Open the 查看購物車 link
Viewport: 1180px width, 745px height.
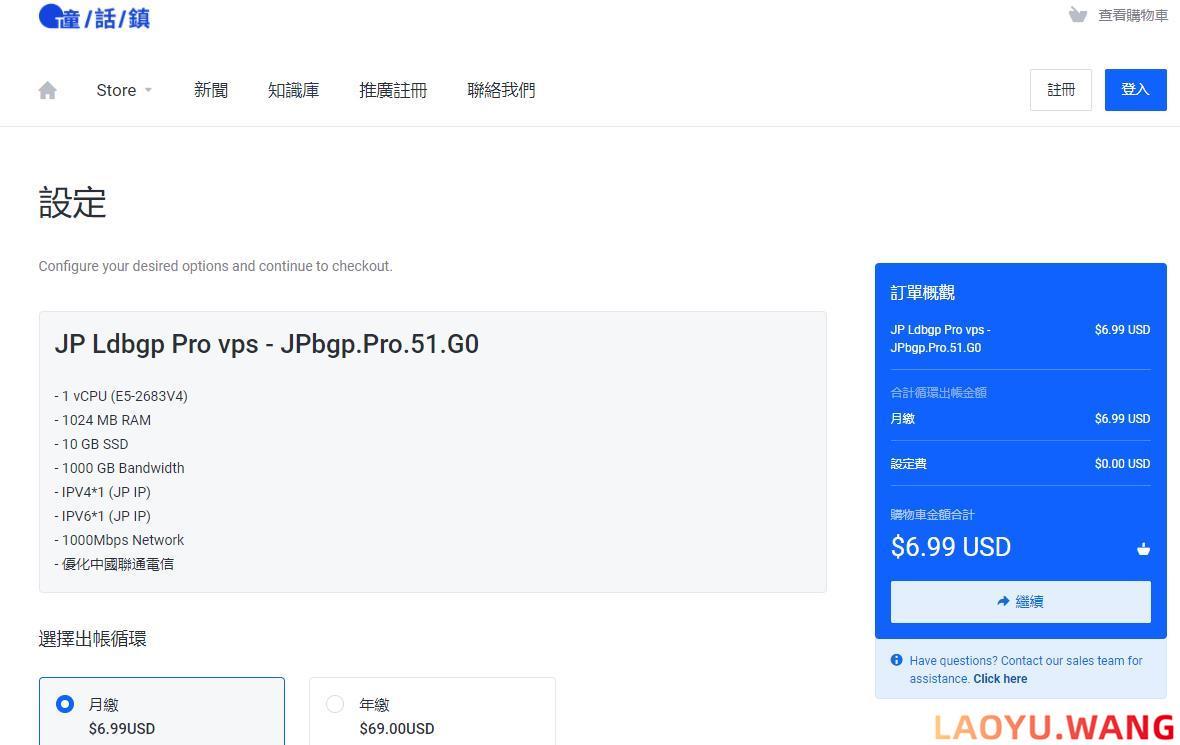[1133, 15]
